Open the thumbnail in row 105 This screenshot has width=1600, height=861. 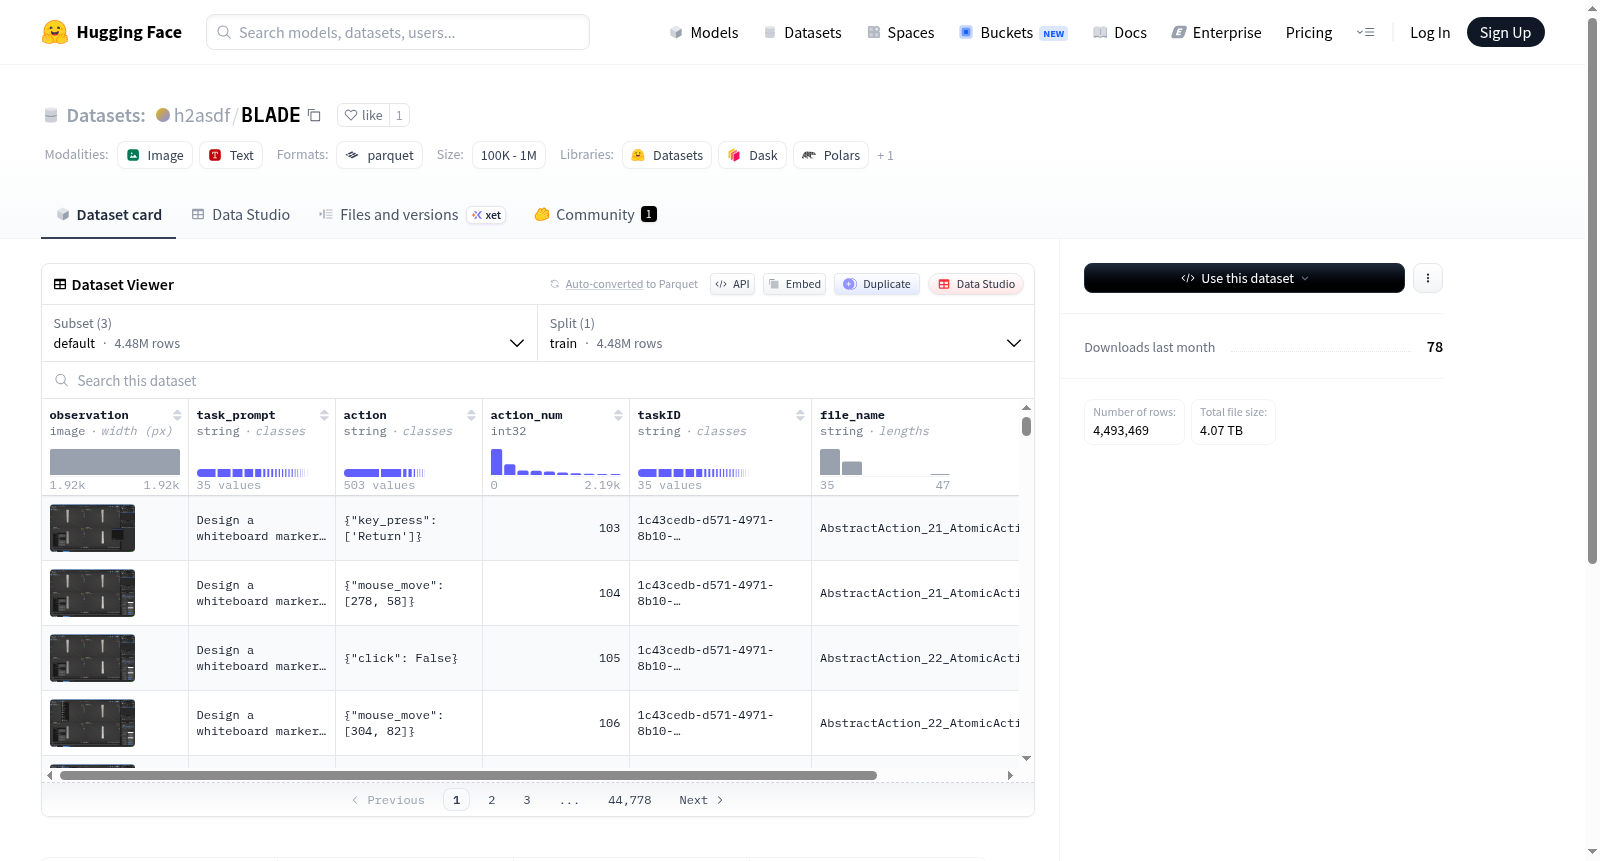tap(92, 658)
